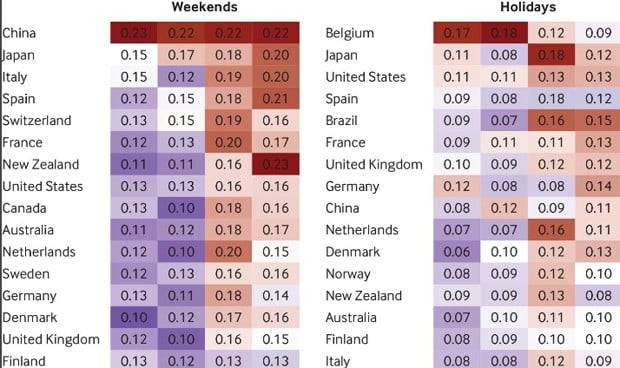
Task: Click the 0.07 cell in Brazil holidays row
Action: [x=504, y=120]
